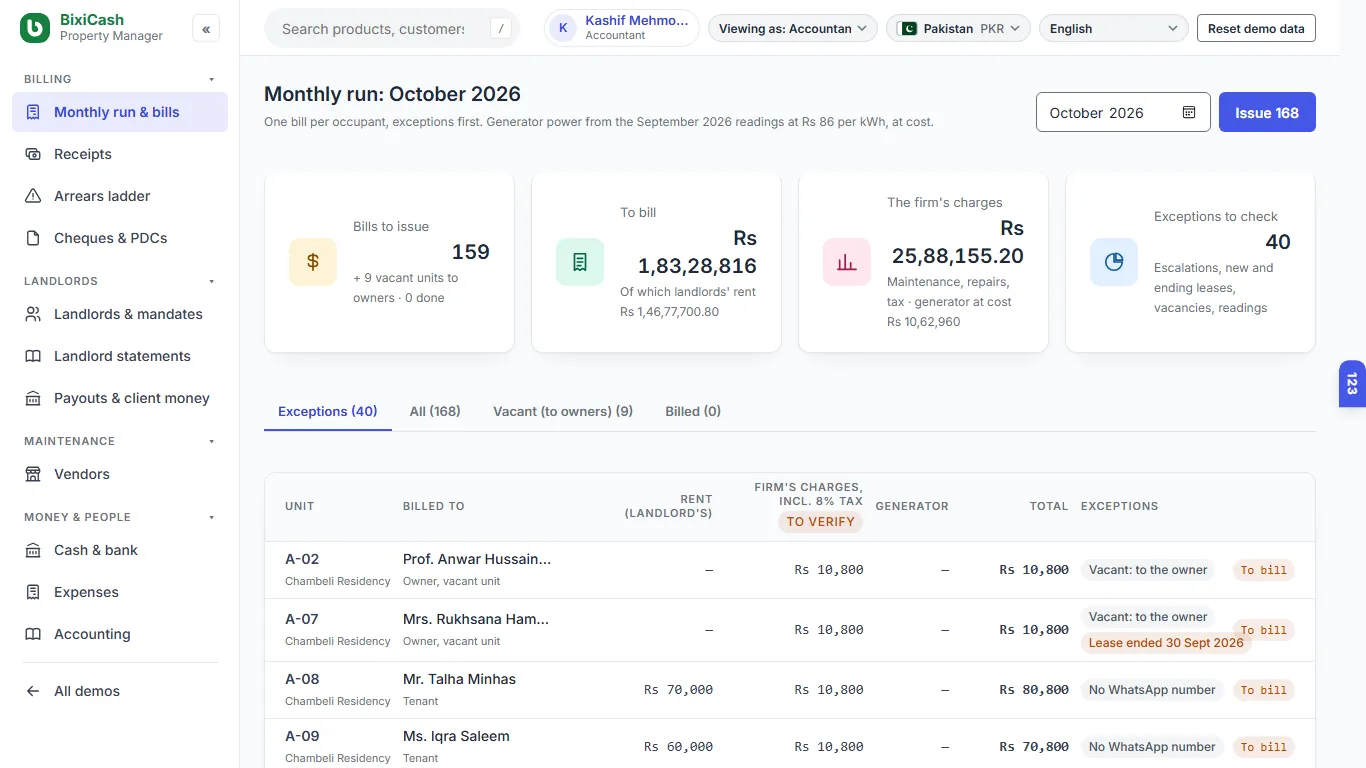
Task: Click the Expenses receipt icon
Action: (33, 592)
